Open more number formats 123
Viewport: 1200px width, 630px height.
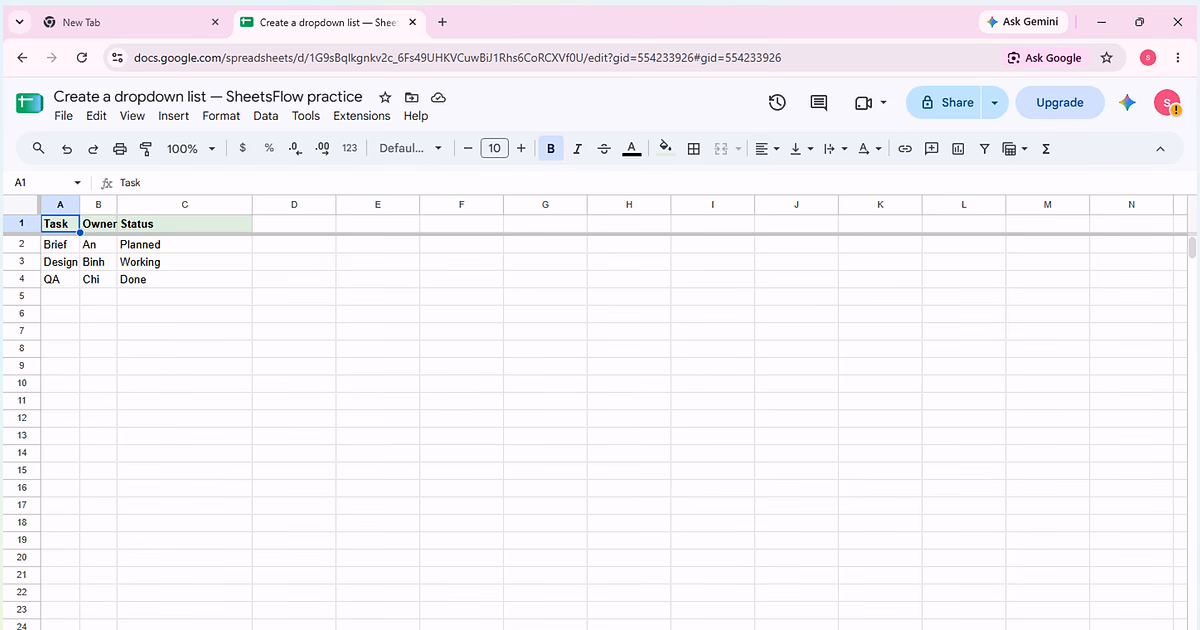pos(349,148)
